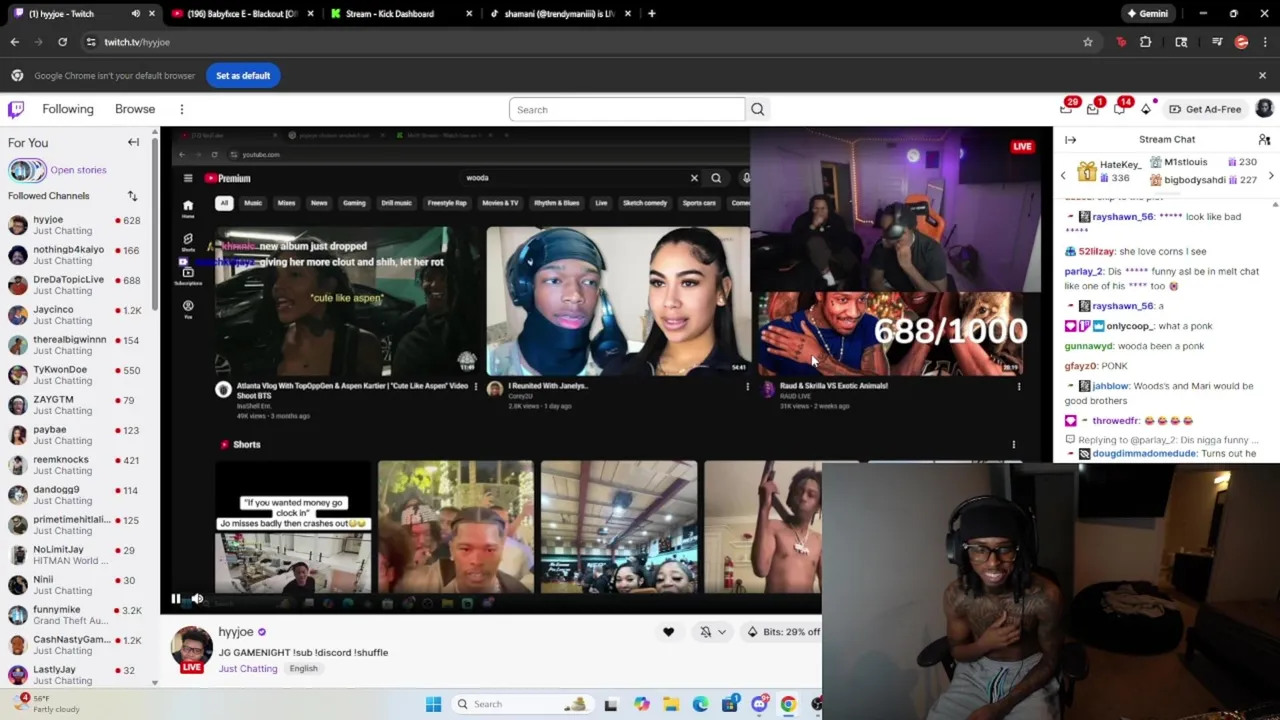Click chat user onlycoop_ name
Screen dimensions: 1280x720
[x=1129, y=326]
